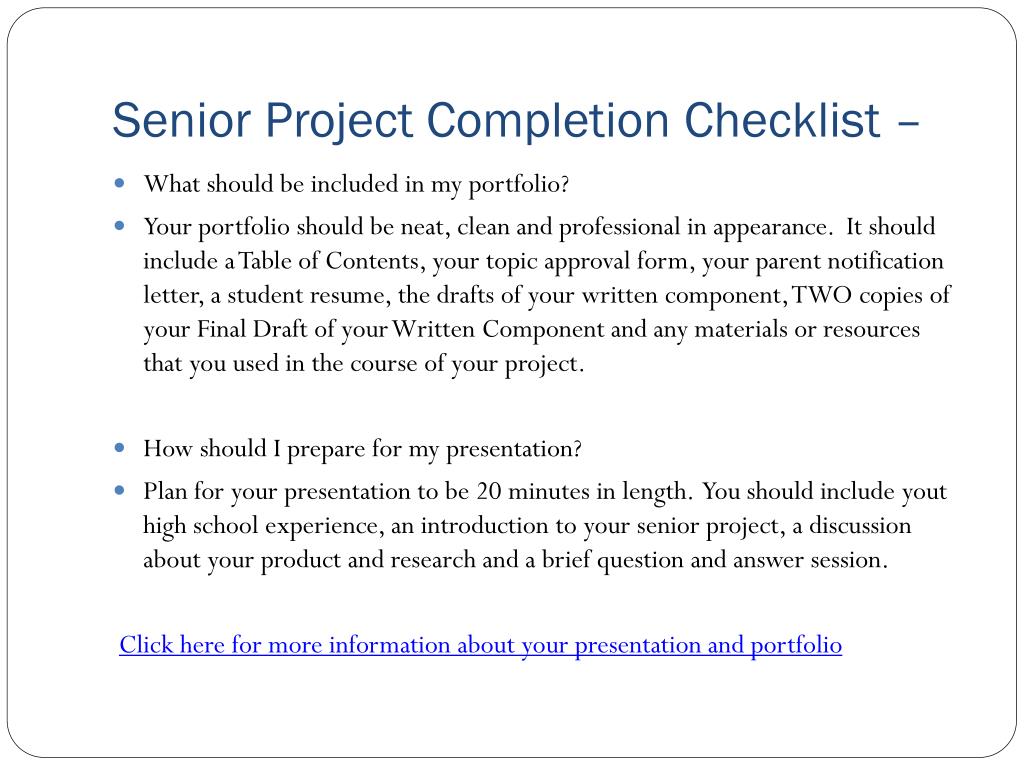Click the question 'How should I prepare for my presentation?'
This screenshot has width=1024, height=768.
click(x=362, y=449)
